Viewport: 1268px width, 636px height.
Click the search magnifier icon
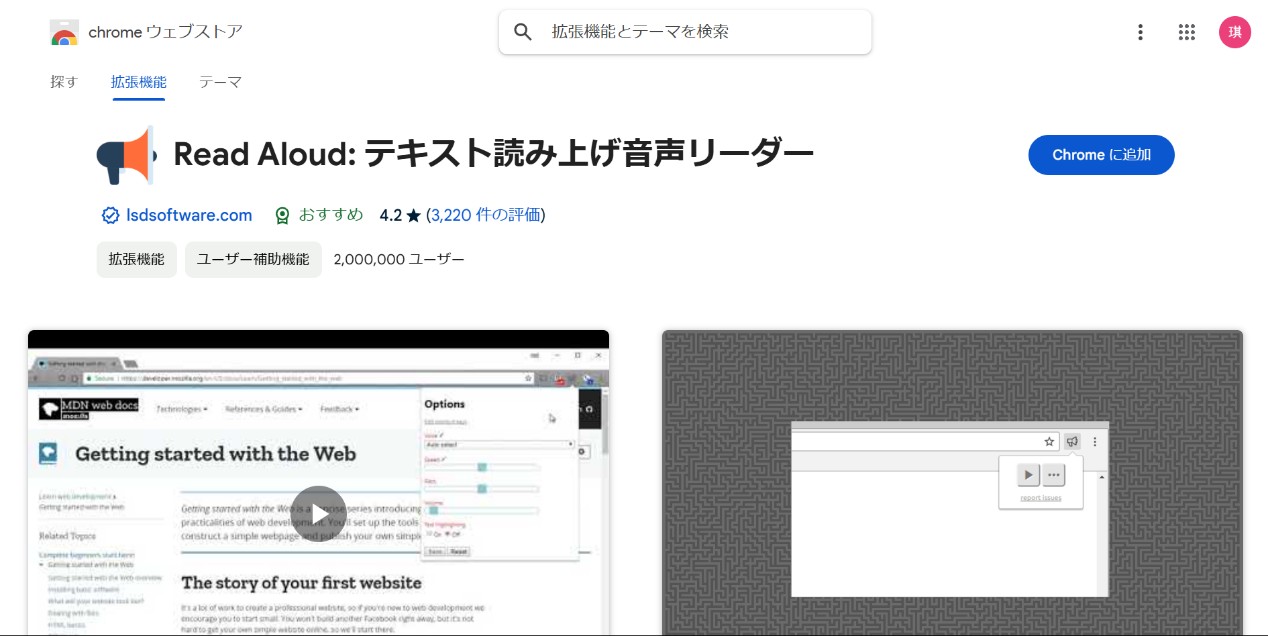tap(523, 32)
